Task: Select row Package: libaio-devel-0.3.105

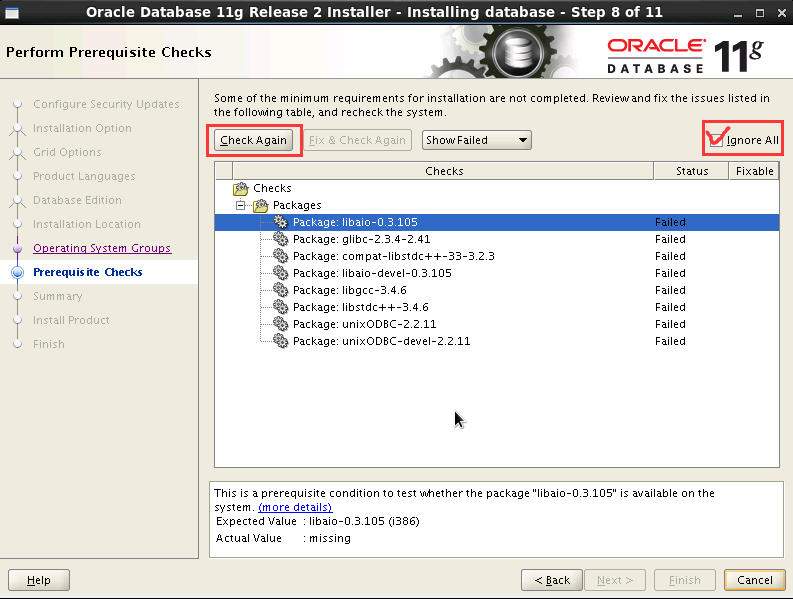Action: [497, 273]
